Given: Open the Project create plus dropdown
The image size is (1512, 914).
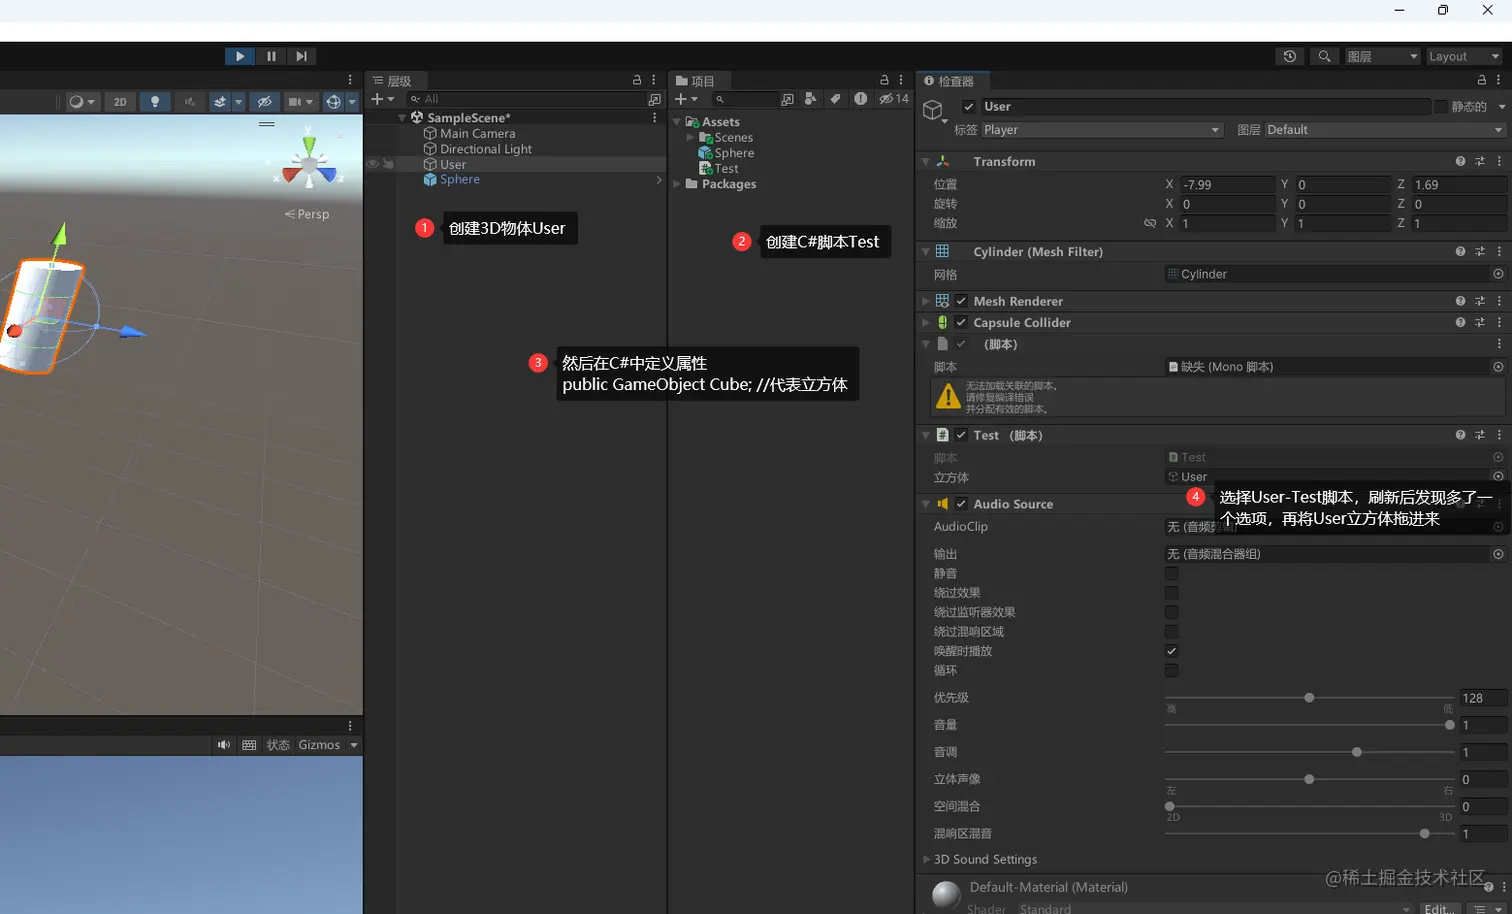Looking at the screenshot, I should pos(686,99).
